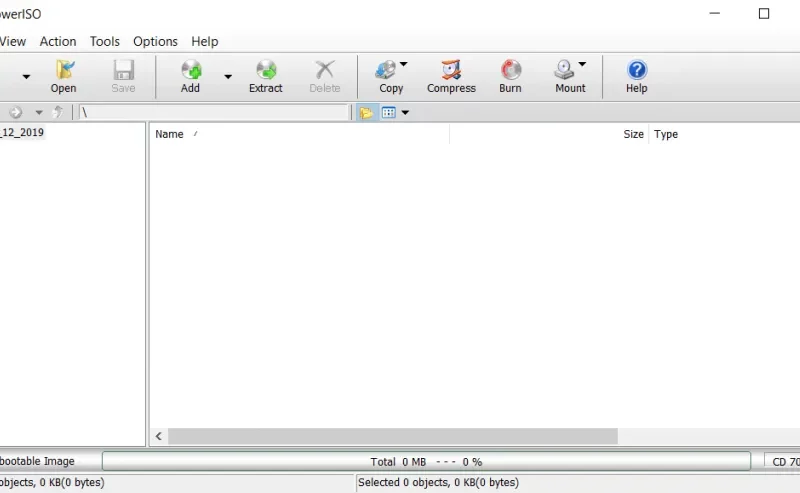Toggle the folder tree view icon
Image resolution: width=800 pixels, height=493 pixels.
(x=366, y=112)
